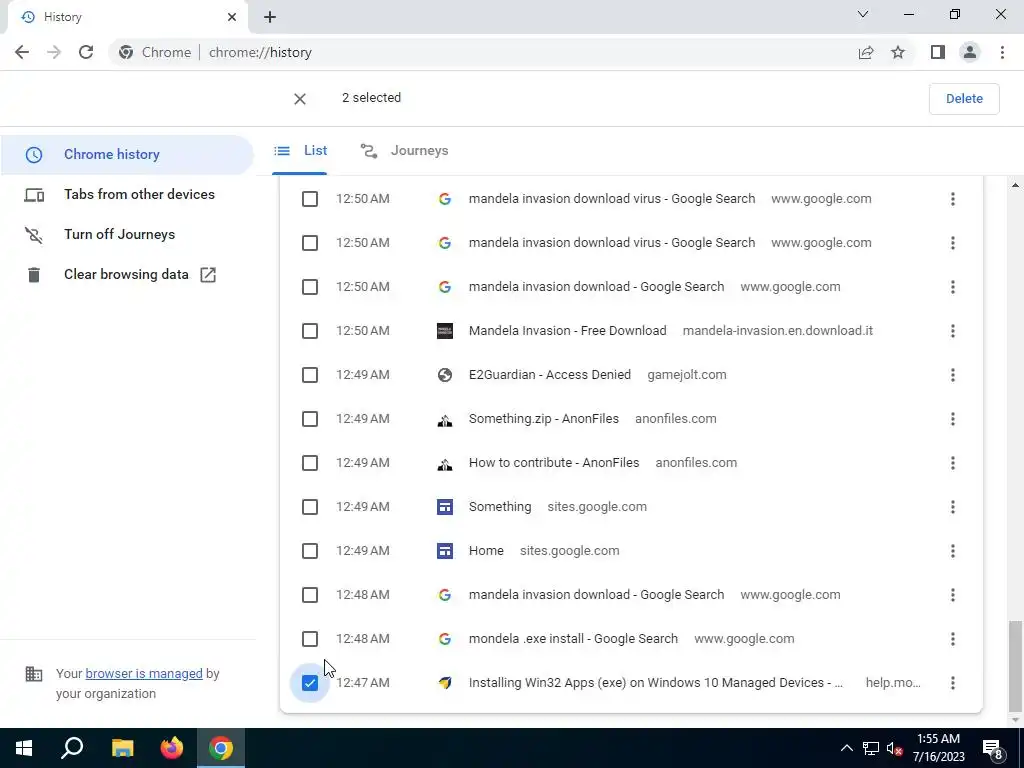Switch to the Journeys tab
The image size is (1024, 768).
405,151
